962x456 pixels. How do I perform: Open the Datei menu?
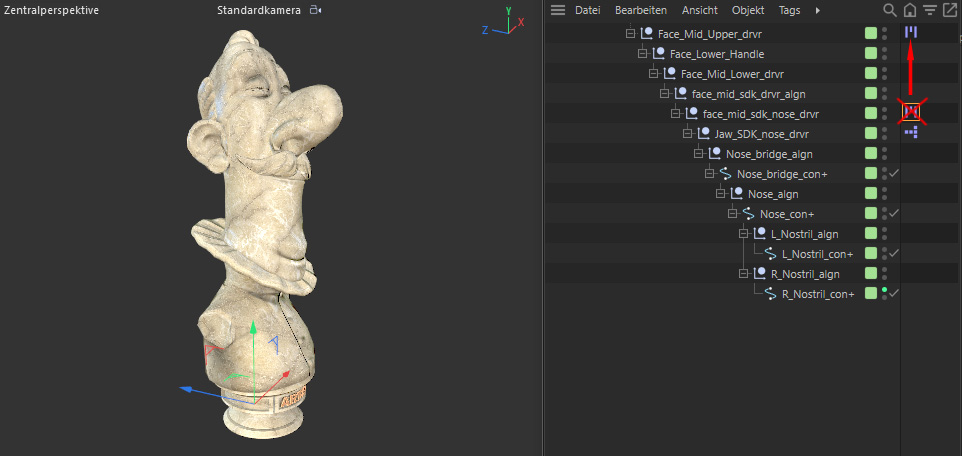pyautogui.click(x=587, y=10)
